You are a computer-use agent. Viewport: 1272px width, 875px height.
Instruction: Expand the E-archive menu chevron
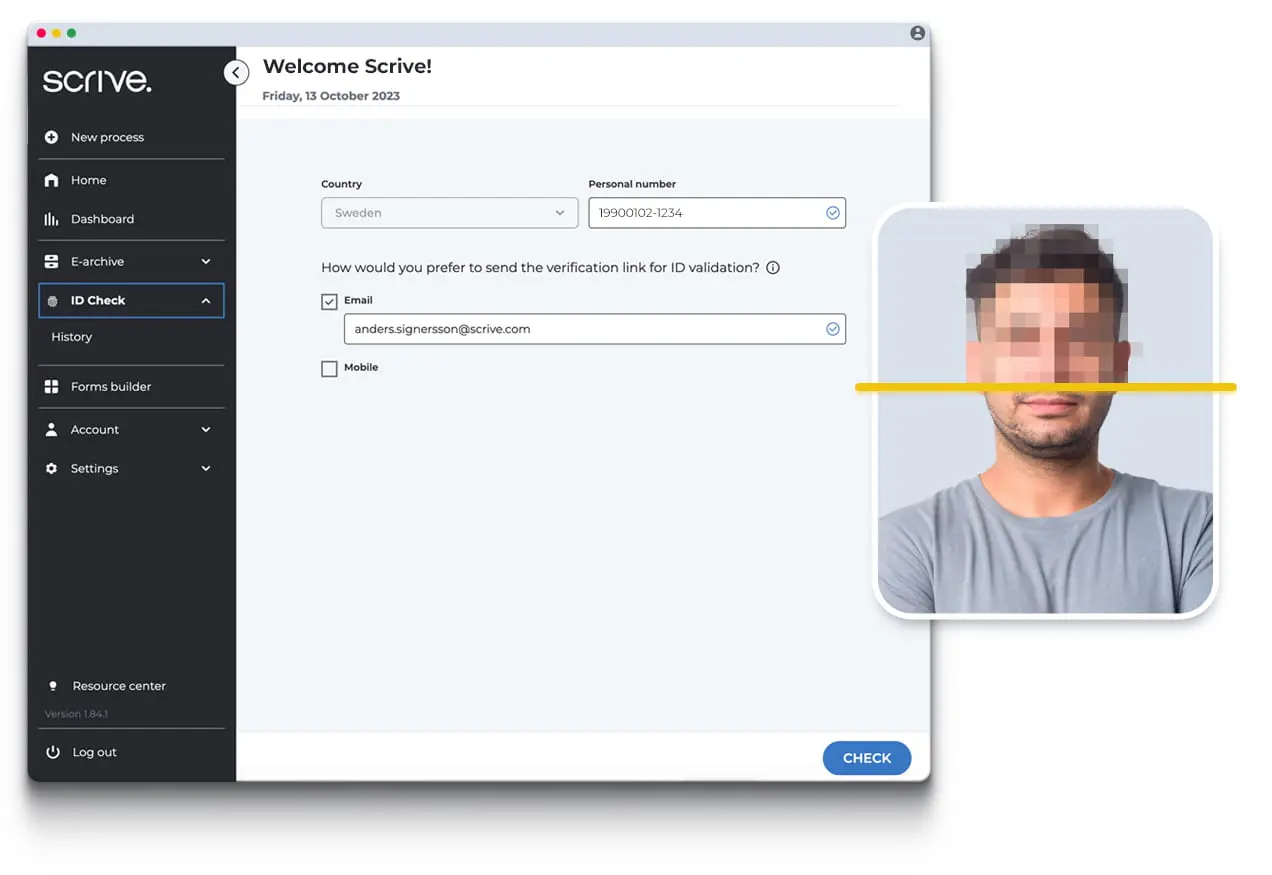[x=206, y=262]
